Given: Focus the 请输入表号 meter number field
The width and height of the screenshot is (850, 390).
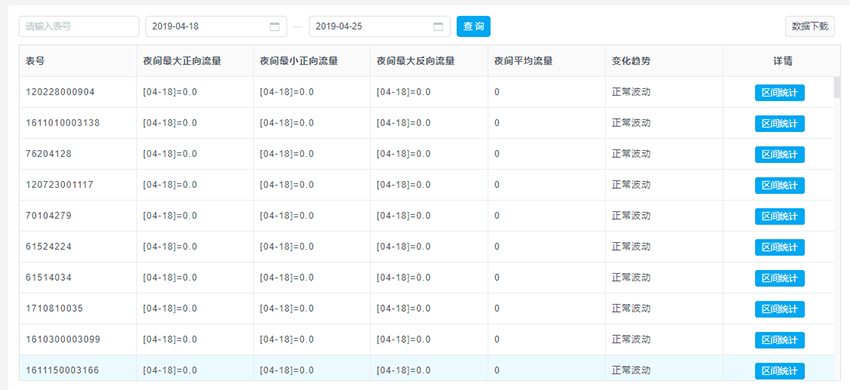Looking at the screenshot, I should 79,27.
